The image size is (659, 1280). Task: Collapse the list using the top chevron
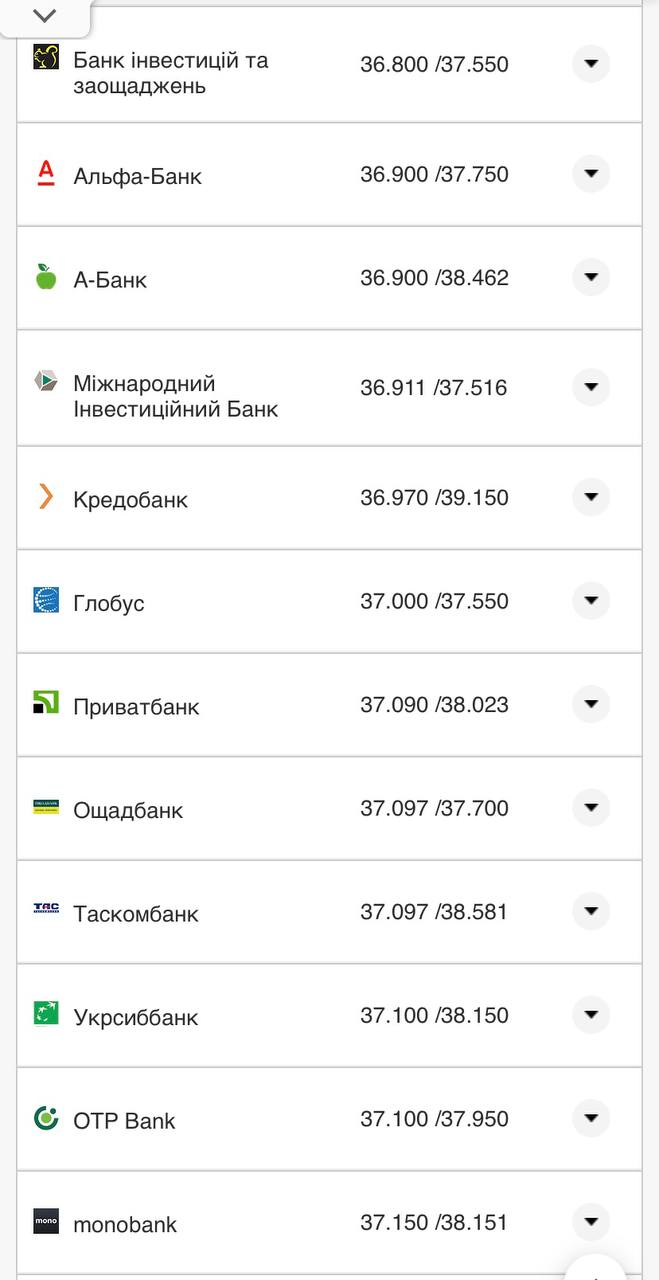43,16
